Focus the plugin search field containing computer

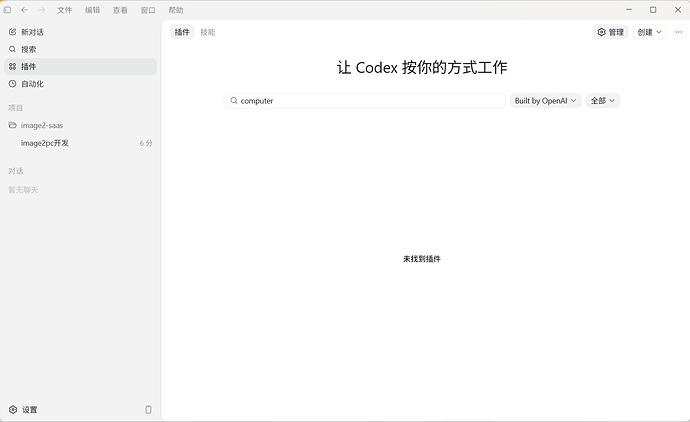(365, 101)
